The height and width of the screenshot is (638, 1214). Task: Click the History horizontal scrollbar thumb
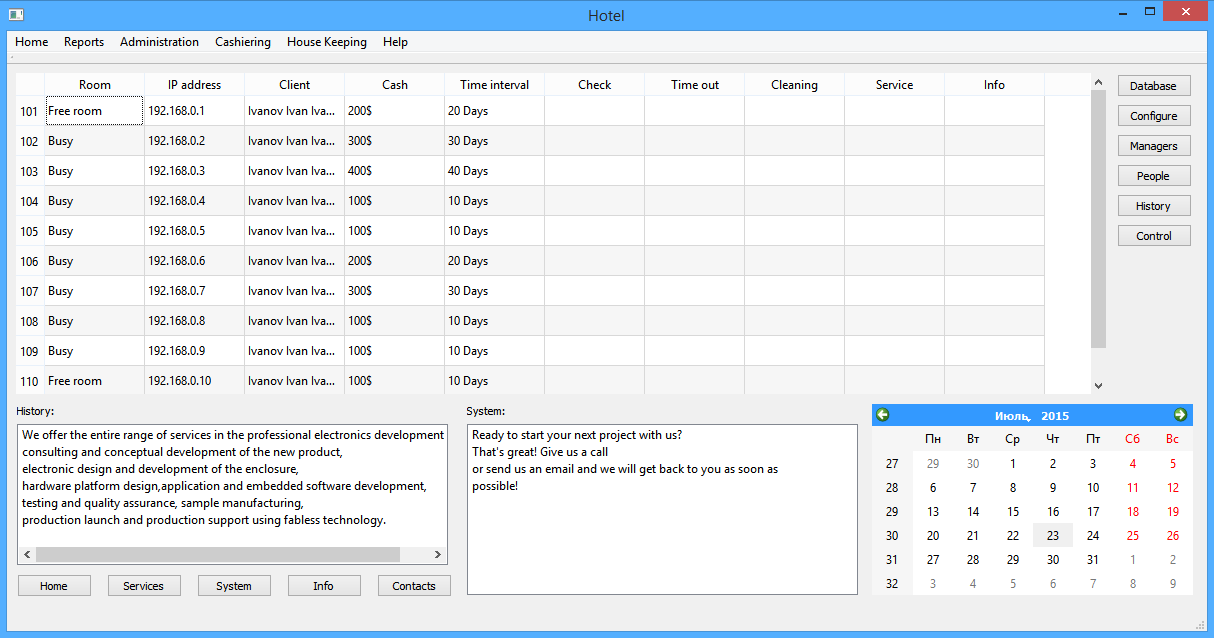217,554
